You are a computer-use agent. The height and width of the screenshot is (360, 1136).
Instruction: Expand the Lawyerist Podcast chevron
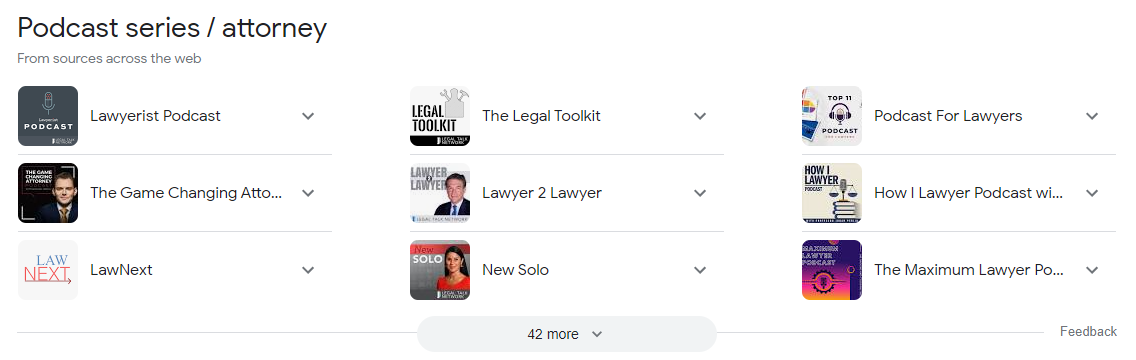[308, 116]
